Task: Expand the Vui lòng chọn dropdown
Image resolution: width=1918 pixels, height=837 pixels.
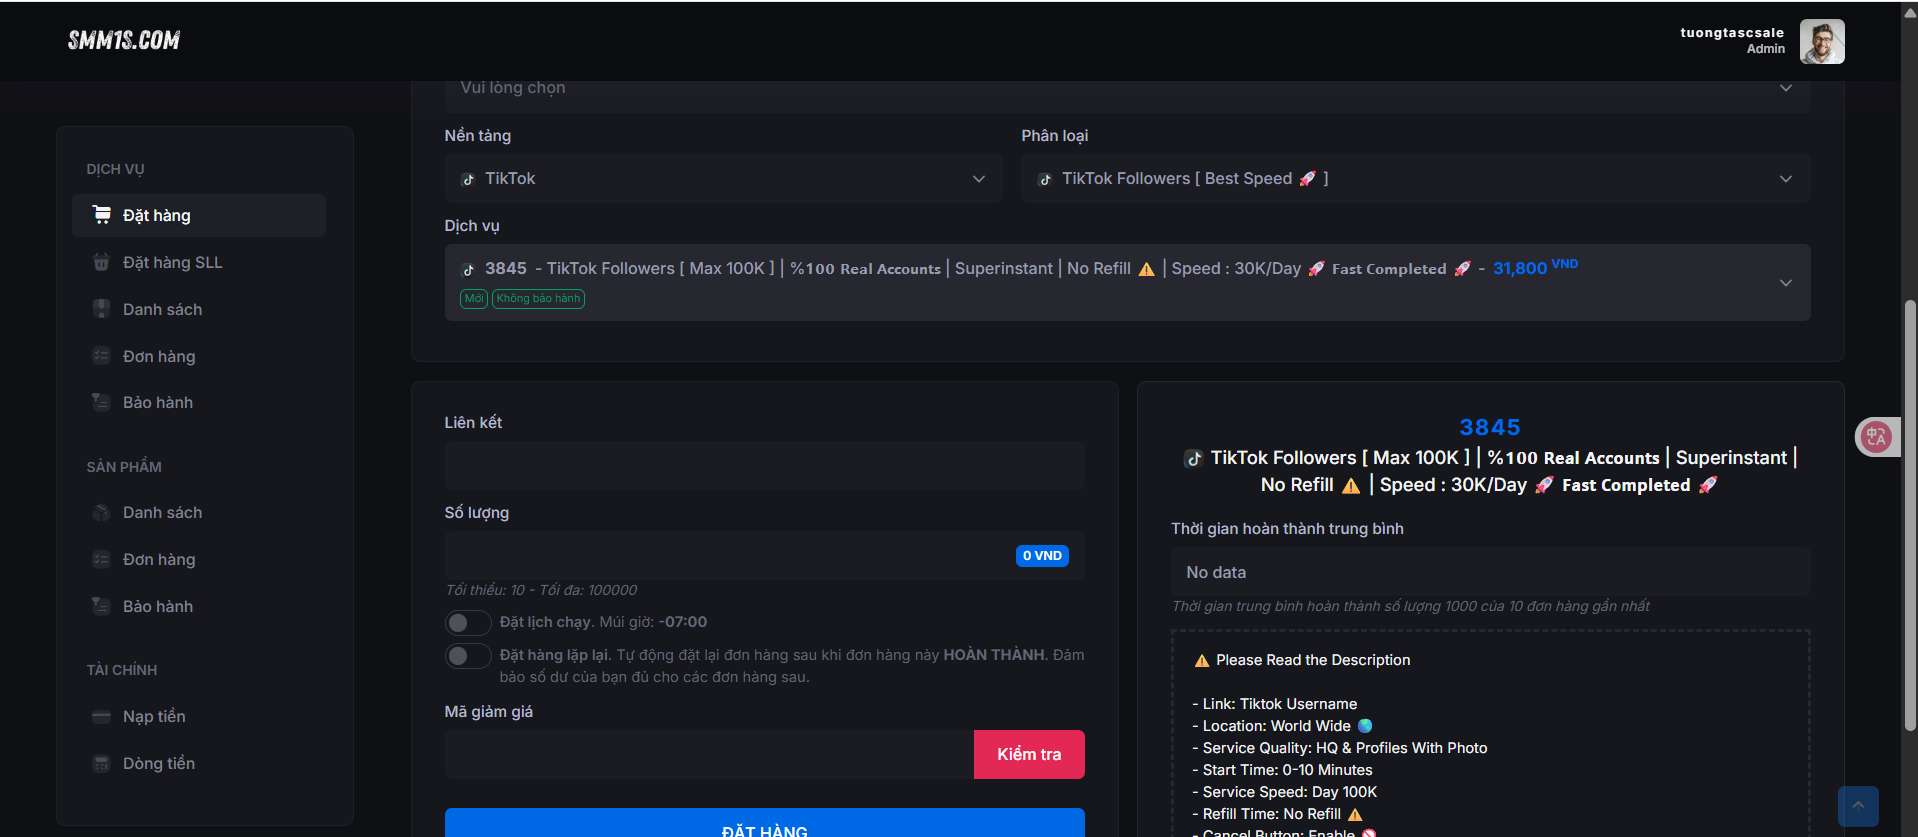Action: click(x=1127, y=93)
